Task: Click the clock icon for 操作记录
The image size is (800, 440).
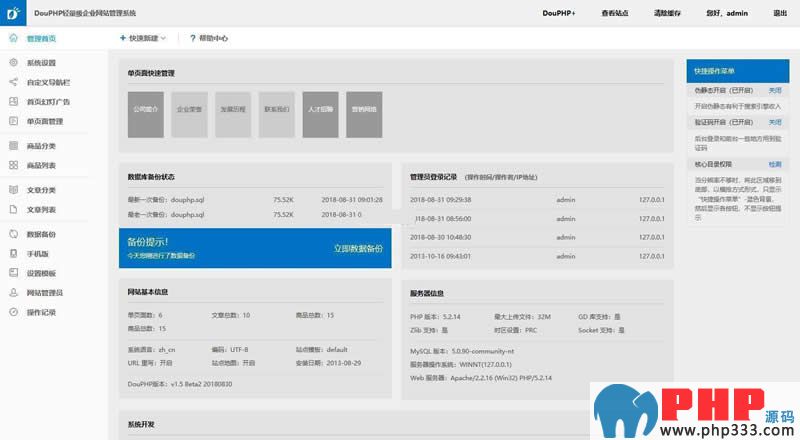Action: [x=13, y=312]
